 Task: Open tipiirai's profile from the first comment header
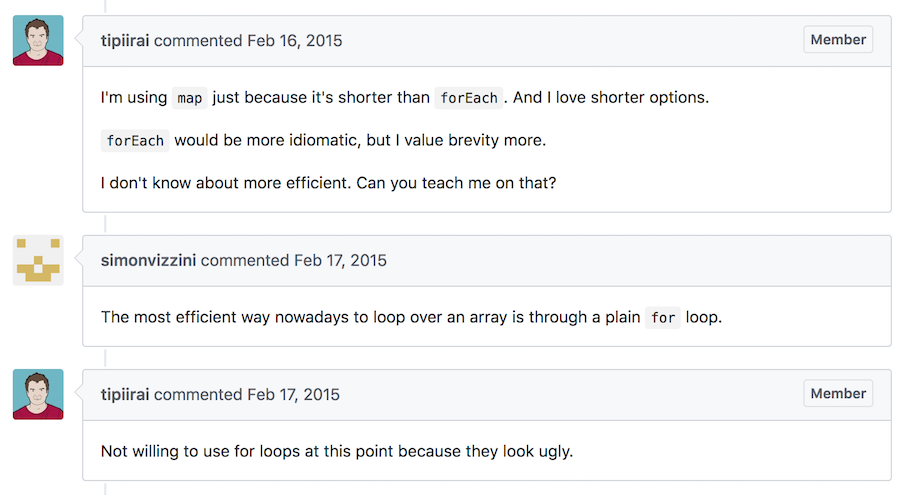coord(125,41)
